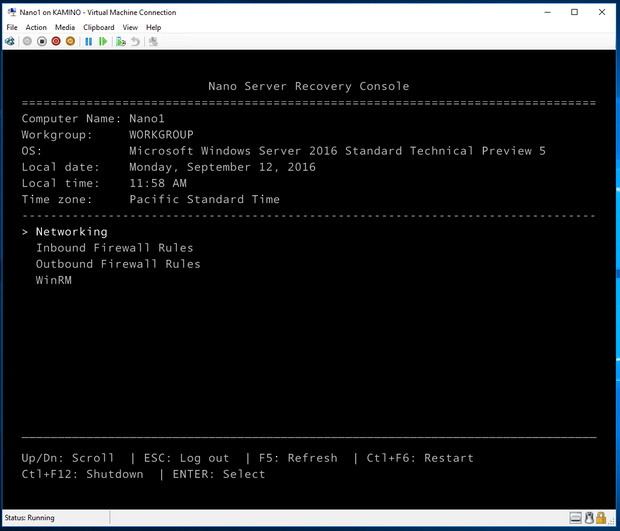Open the File menu
The width and height of the screenshot is (620, 531).
12,27
